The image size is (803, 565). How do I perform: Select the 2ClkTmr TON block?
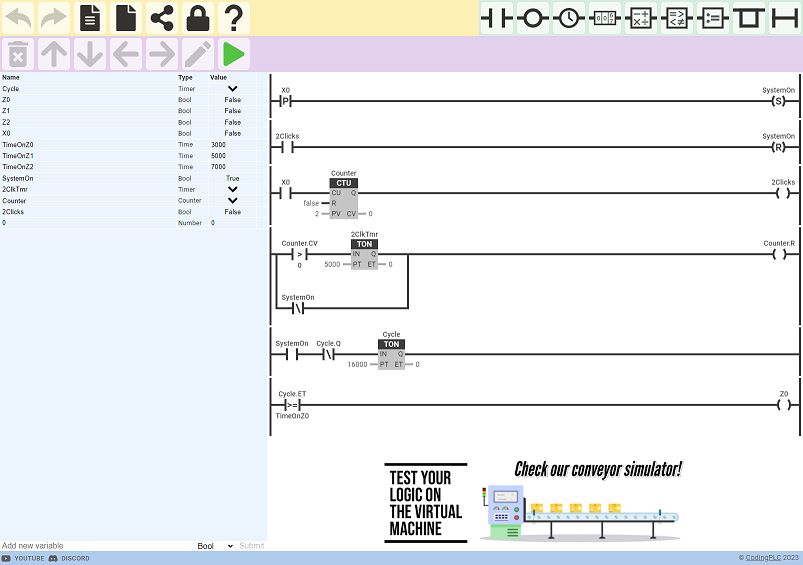point(365,254)
